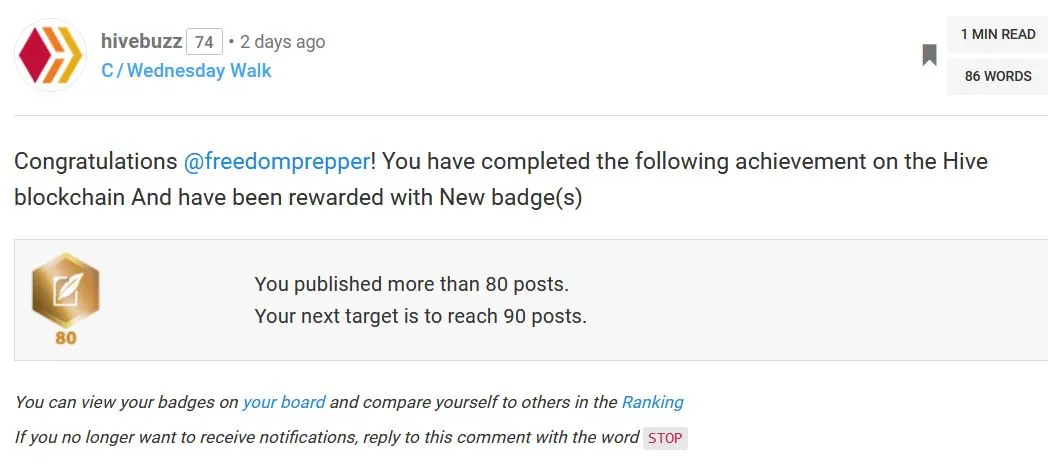Open the Ranking link
Viewport: 1048px width, 468px height.
pyautogui.click(x=652, y=402)
